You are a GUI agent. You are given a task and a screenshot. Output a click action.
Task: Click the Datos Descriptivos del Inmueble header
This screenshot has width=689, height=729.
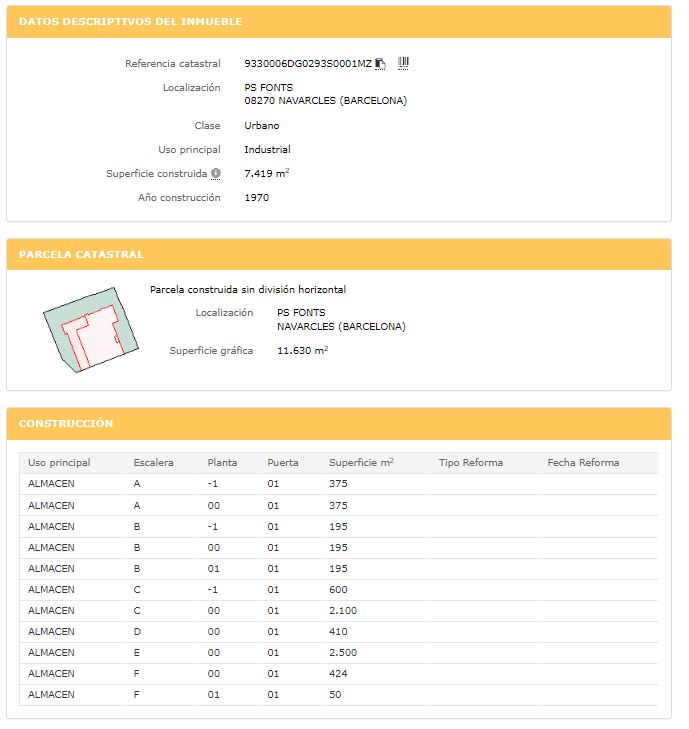(130, 22)
